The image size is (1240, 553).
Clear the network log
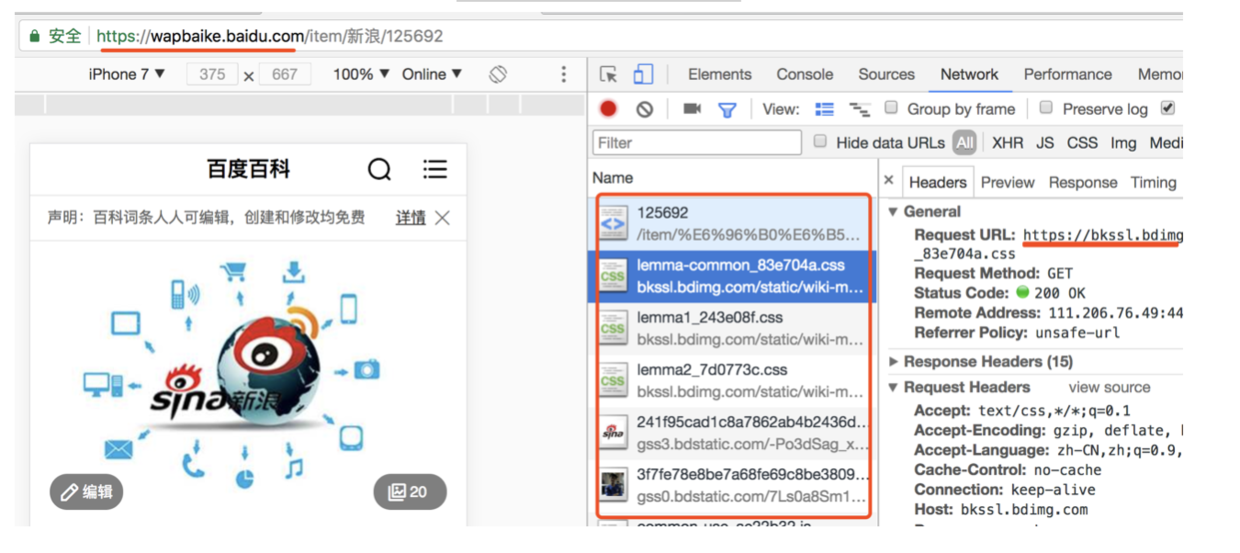(645, 109)
